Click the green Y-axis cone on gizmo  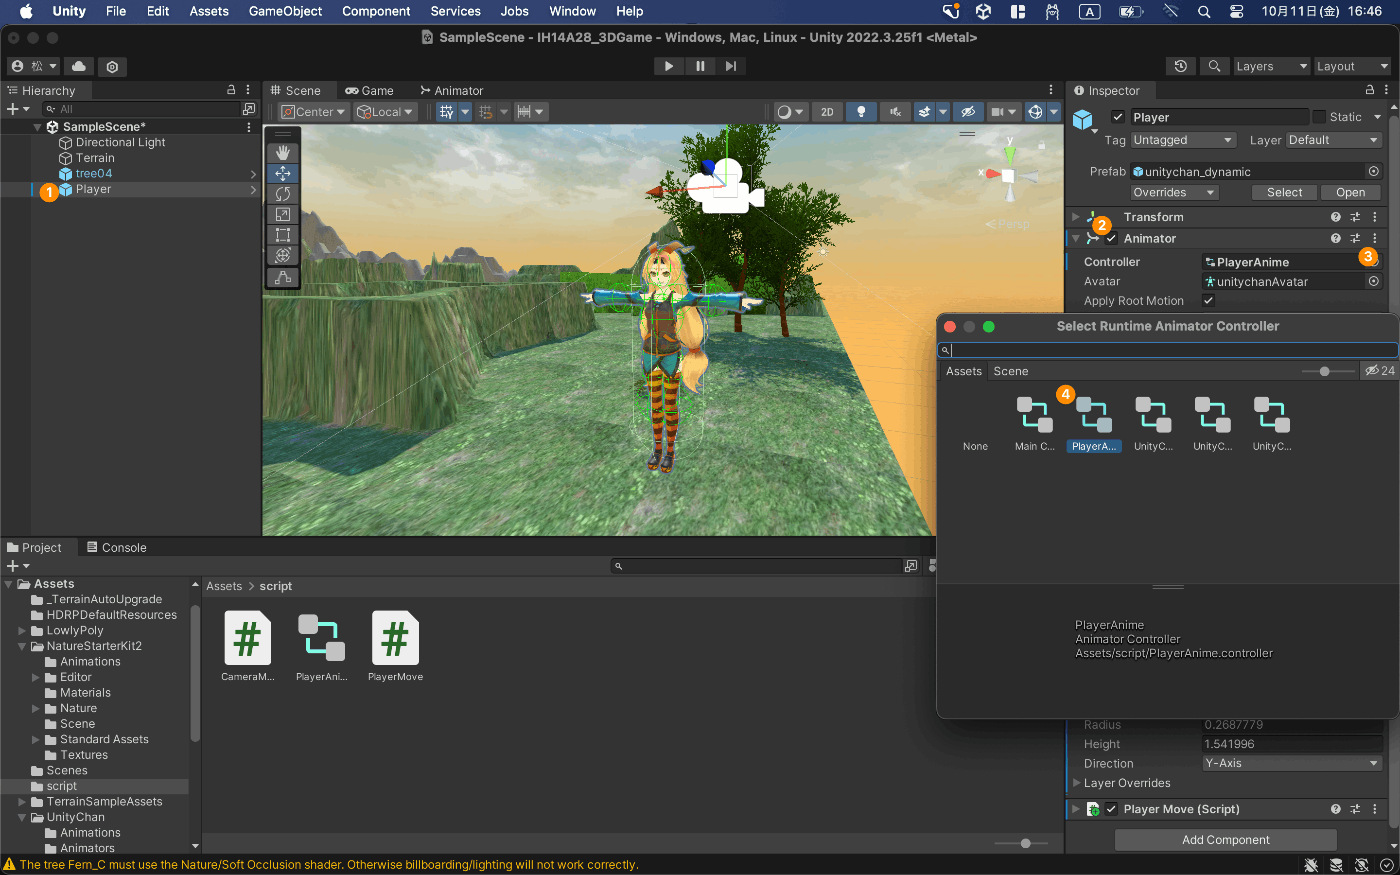click(1010, 154)
